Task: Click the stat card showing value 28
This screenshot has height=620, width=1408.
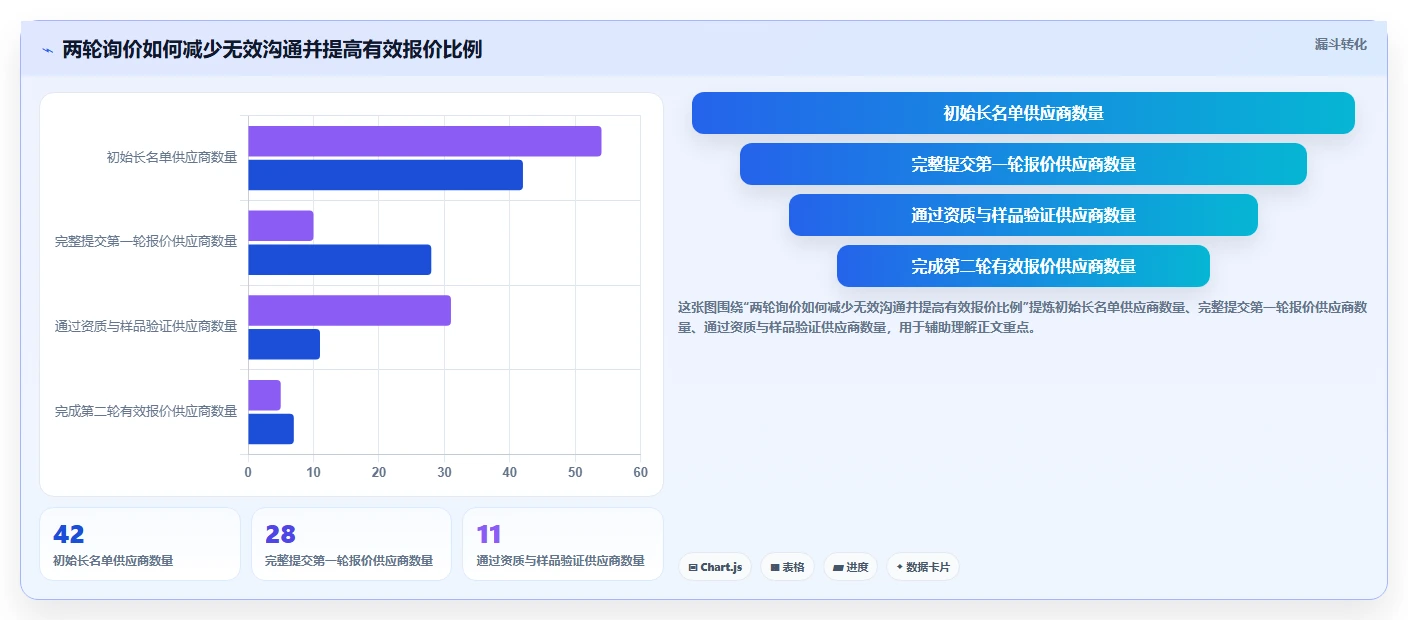Action: point(352,544)
